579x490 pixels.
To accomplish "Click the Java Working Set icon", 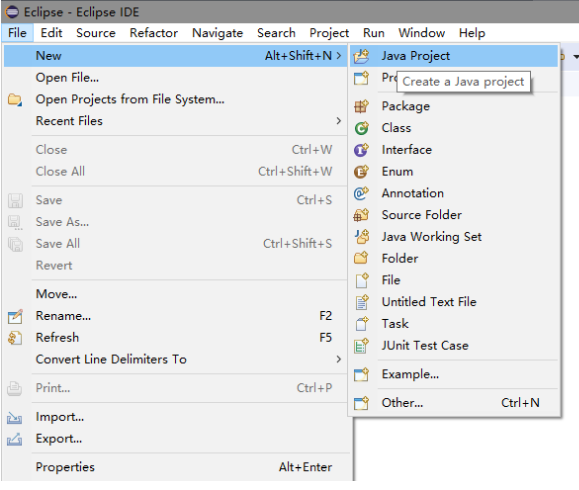I will (x=361, y=237).
